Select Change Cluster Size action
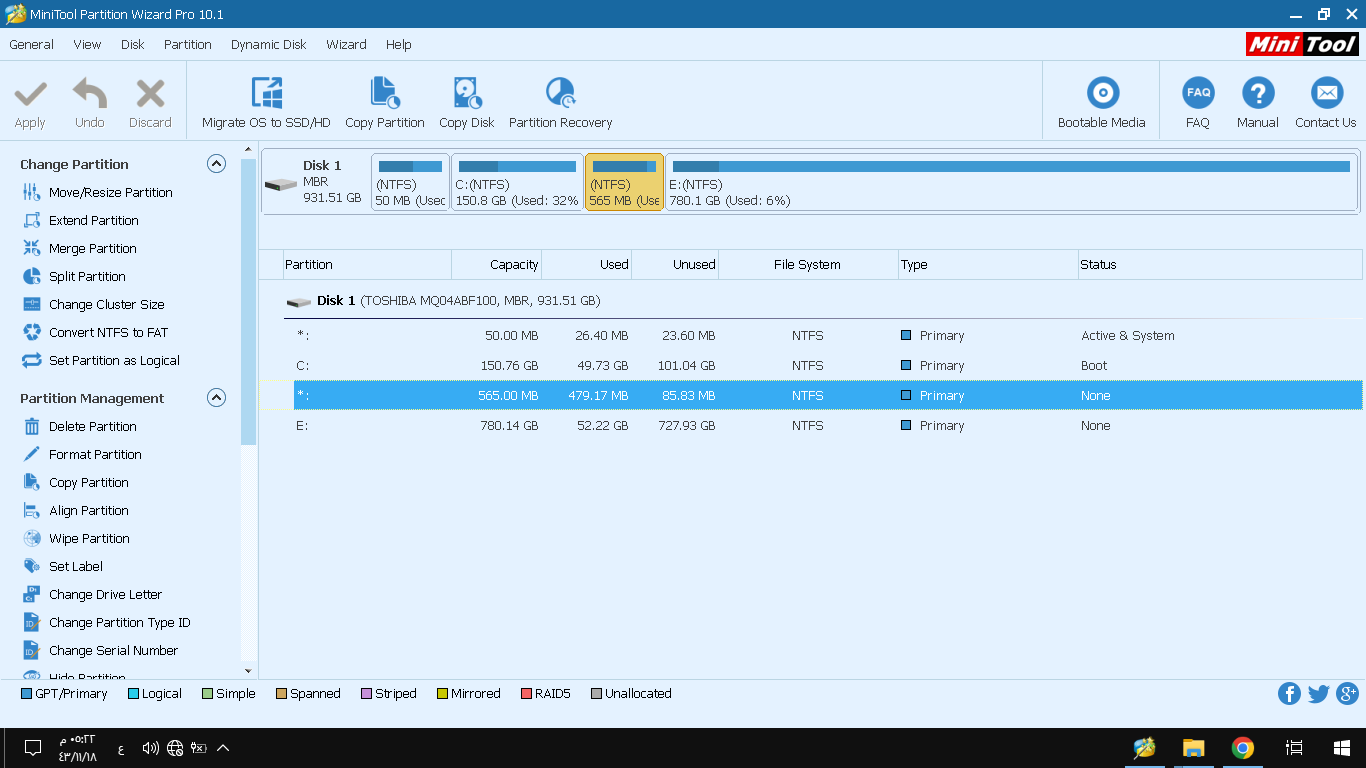 [107, 304]
